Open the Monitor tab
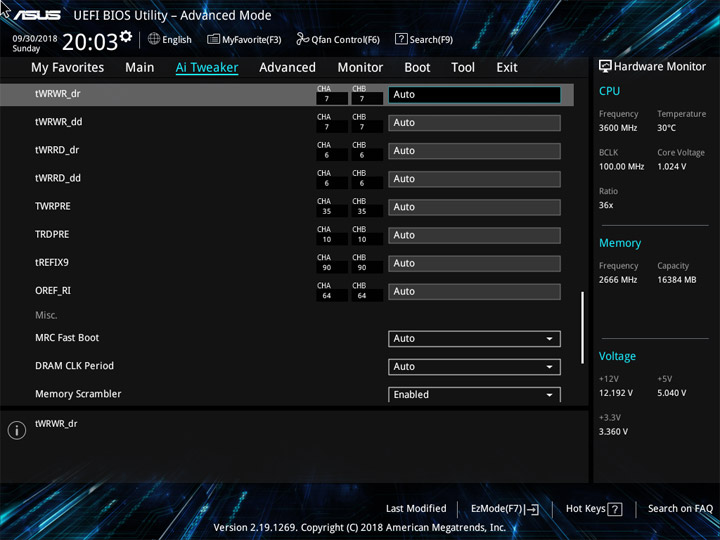Screen dimensions: 720x540 click(x=360, y=68)
